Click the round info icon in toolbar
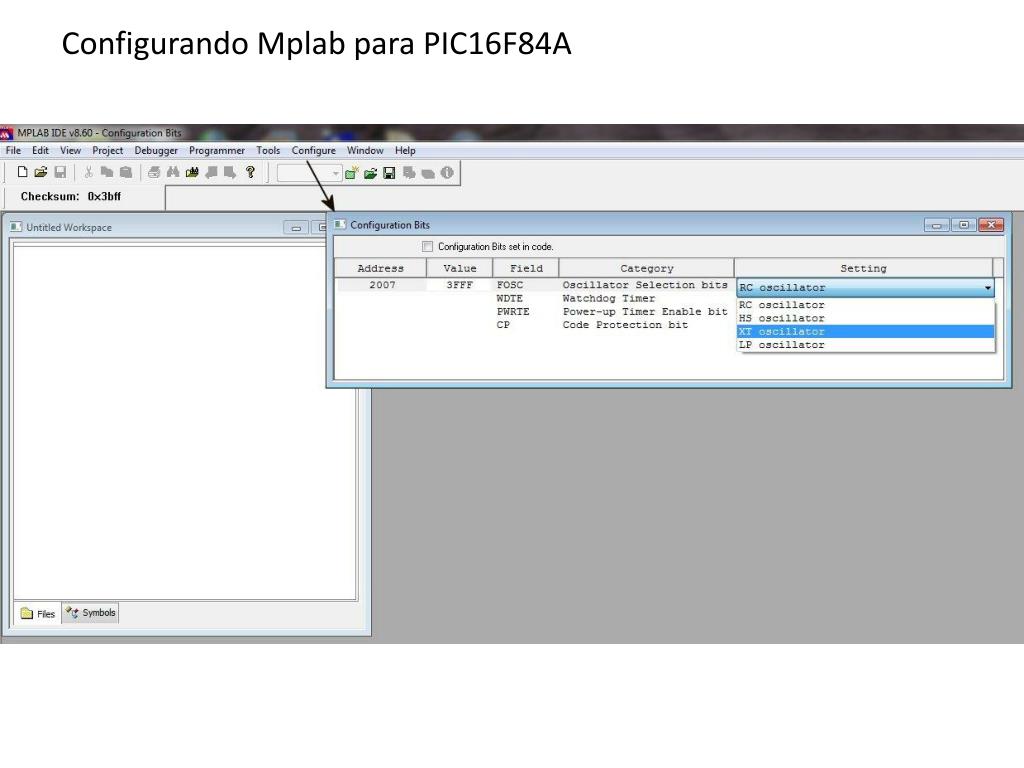 [x=447, y=172]
